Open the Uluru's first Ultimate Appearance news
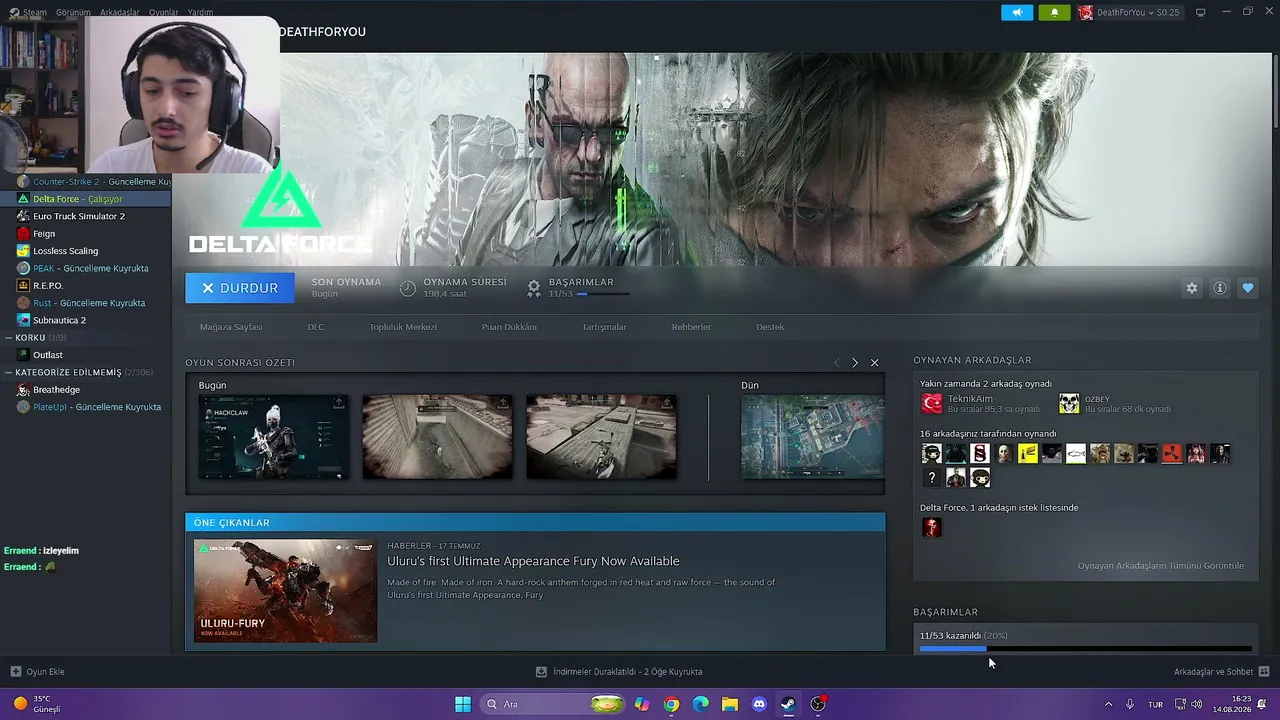 tap(533, 561)
